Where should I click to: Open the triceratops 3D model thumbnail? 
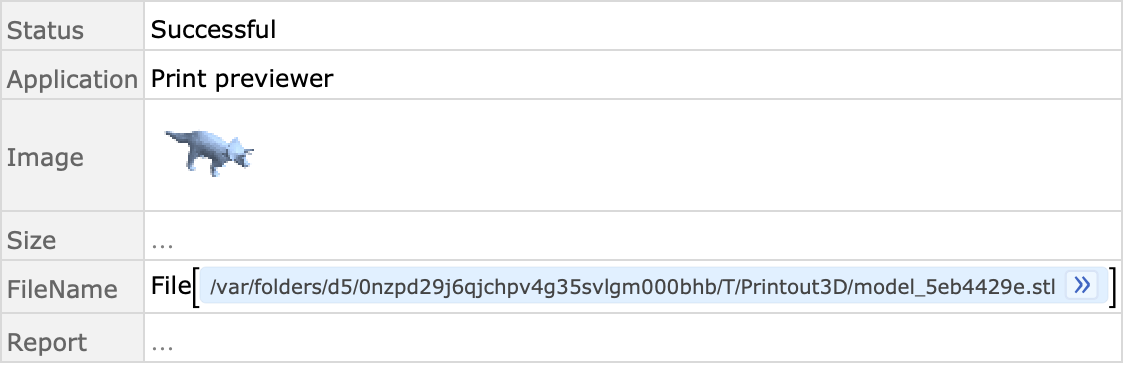pos(210,153)
